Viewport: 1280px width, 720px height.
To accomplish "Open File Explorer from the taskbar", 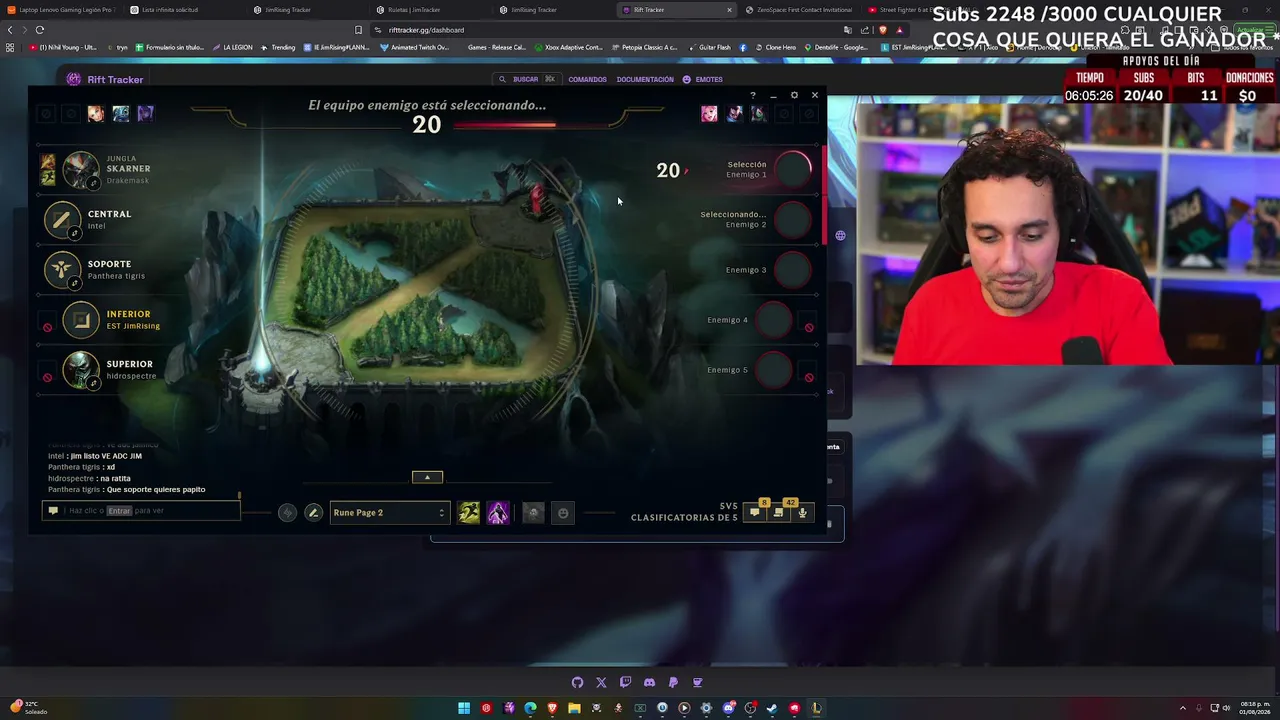I will [574, 709].
